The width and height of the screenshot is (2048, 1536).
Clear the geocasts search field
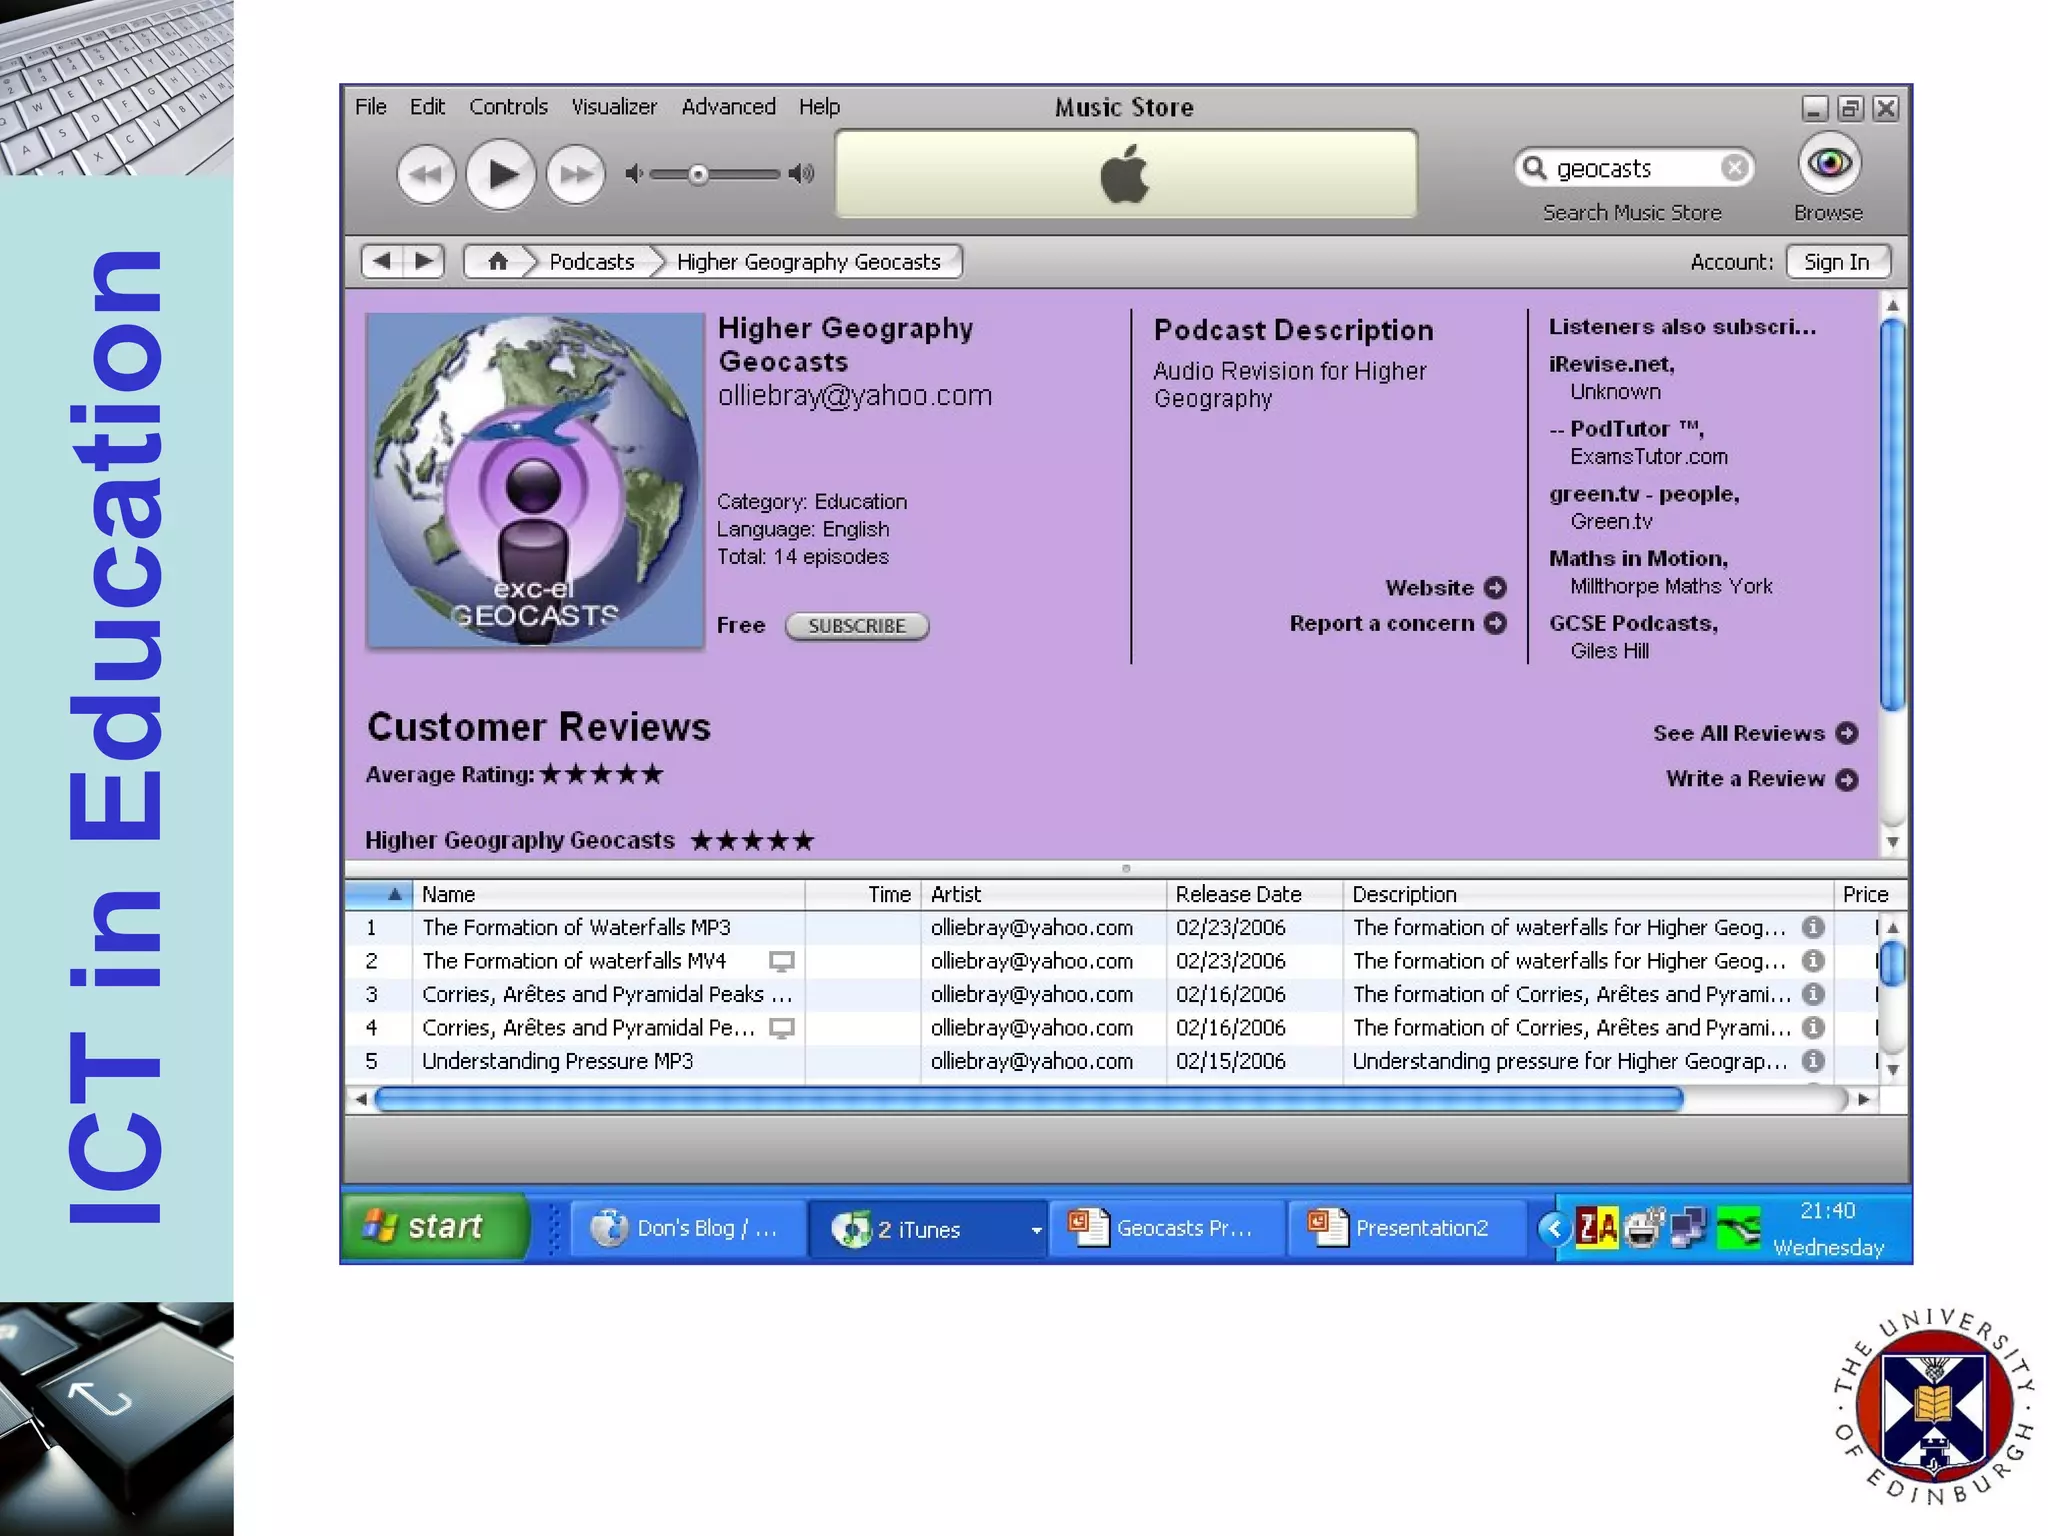1735,168
